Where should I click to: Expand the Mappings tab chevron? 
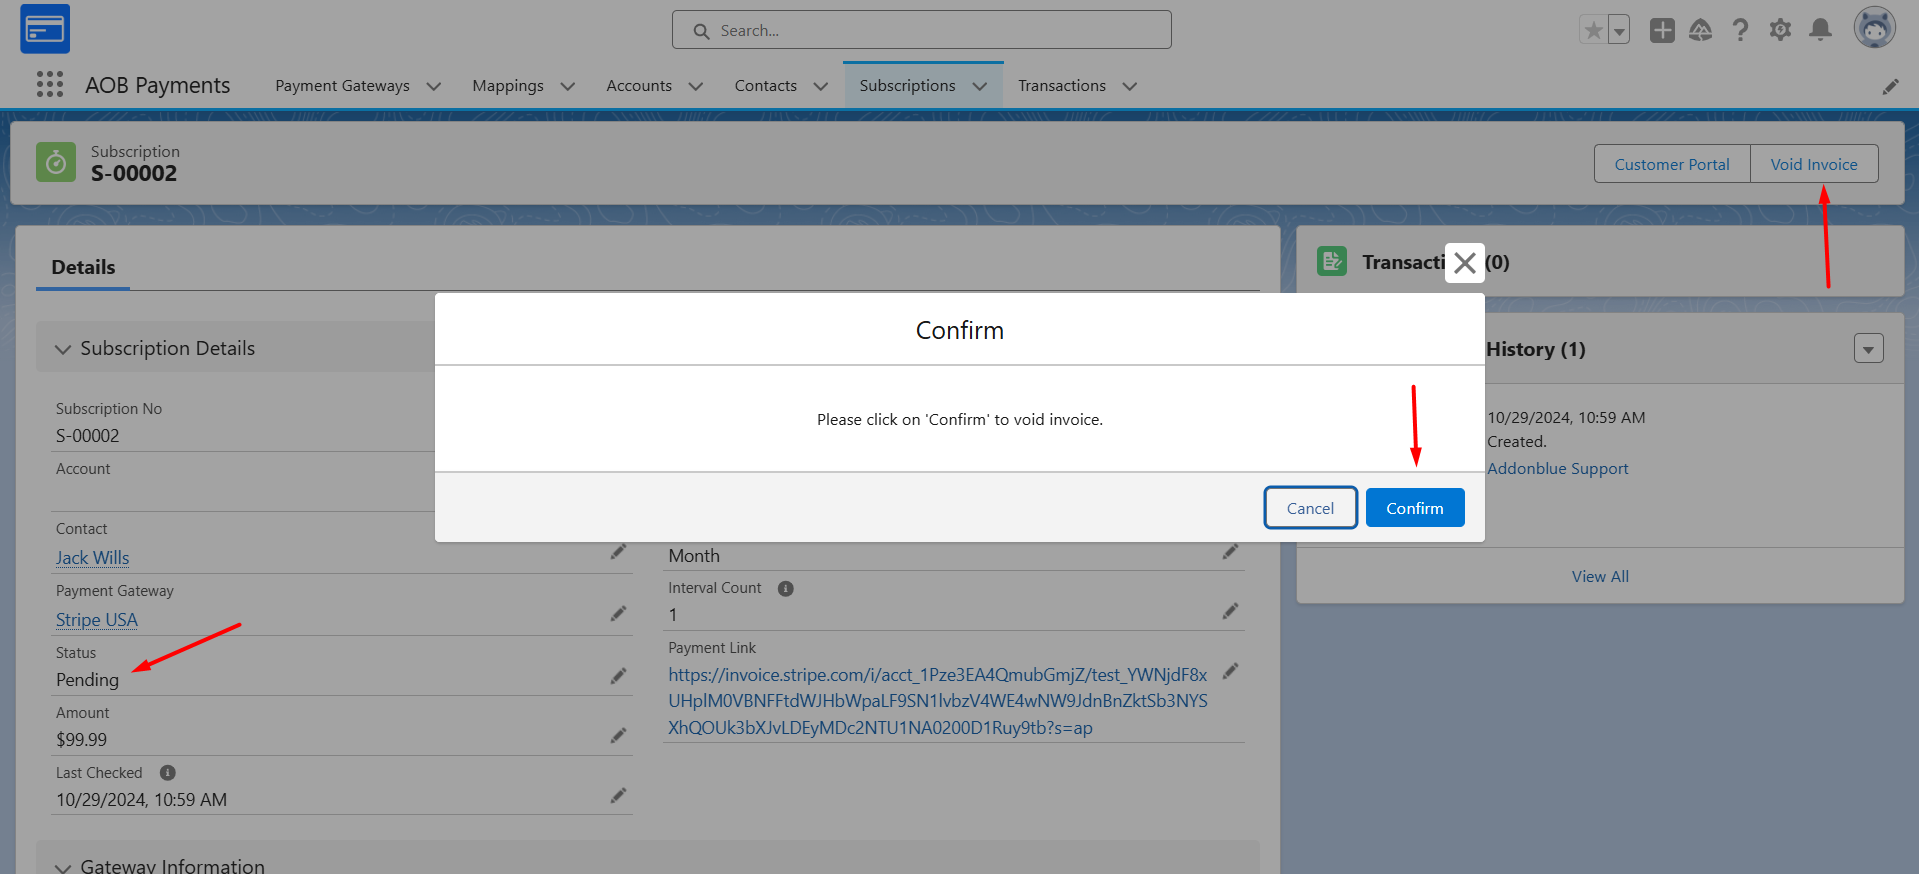[568, 87]
